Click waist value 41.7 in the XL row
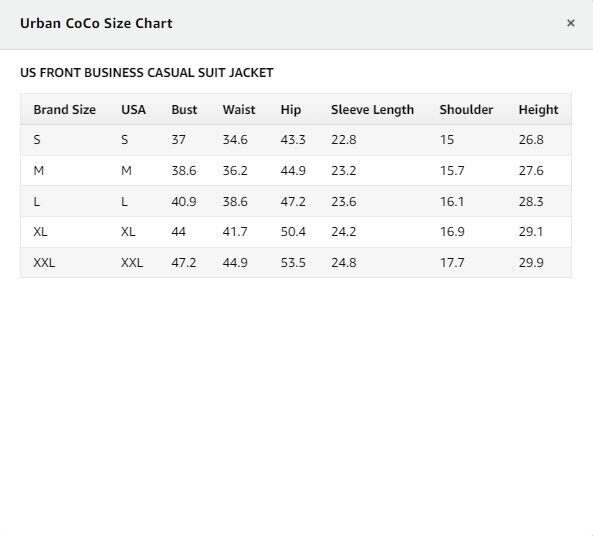Image resolution: width=593 pixels, height=536 pixels. 235,231
